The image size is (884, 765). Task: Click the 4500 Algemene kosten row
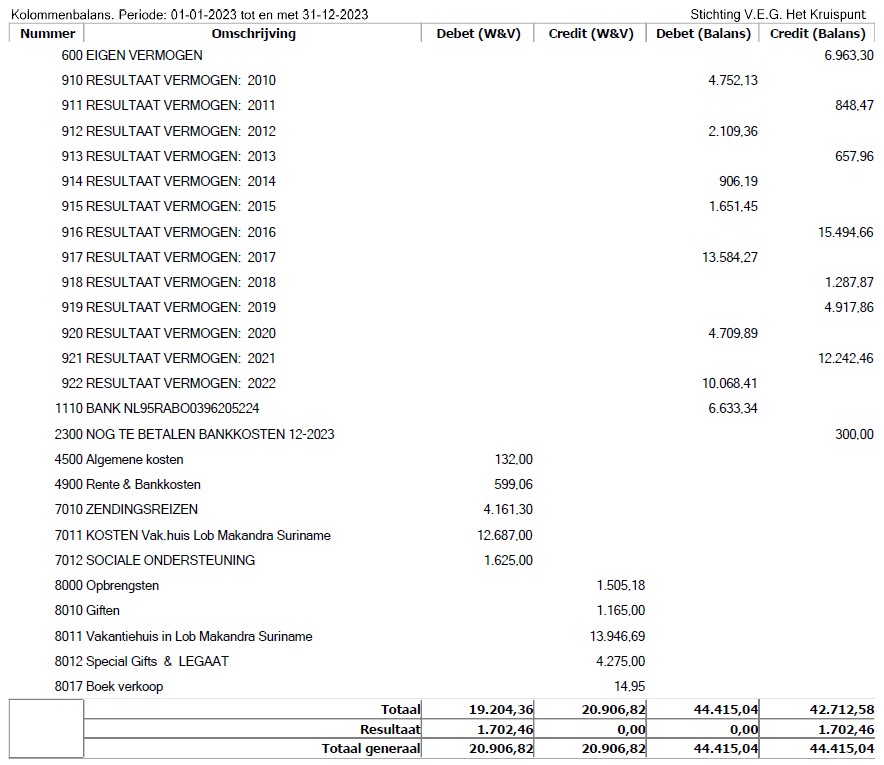click(x=119, y=460)
